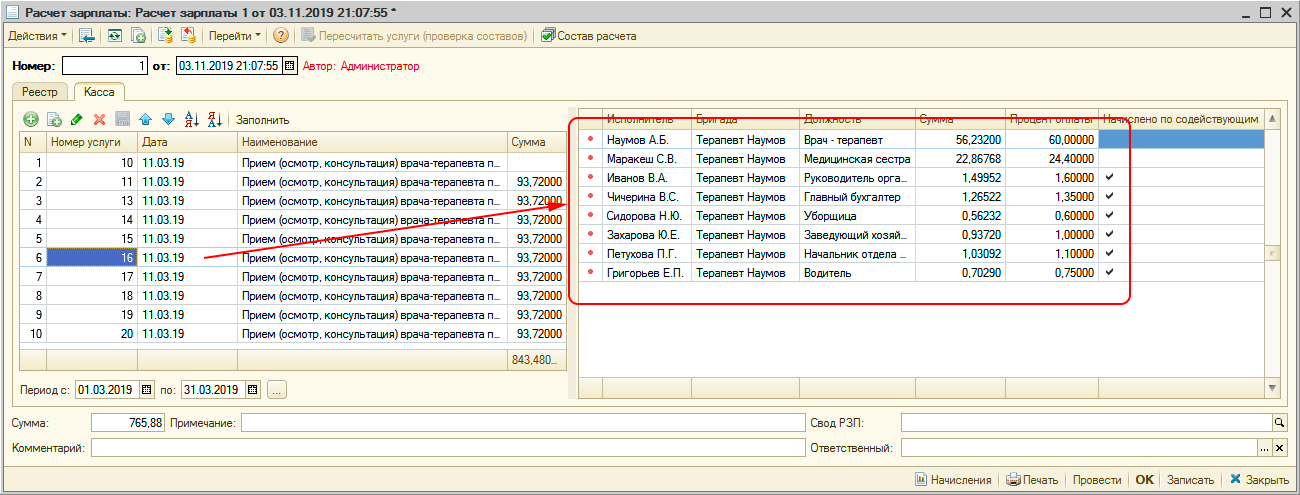This screenshot has height=495, width=1300.
Task: Open the calendar picker for document date
Action: [290, 66]
